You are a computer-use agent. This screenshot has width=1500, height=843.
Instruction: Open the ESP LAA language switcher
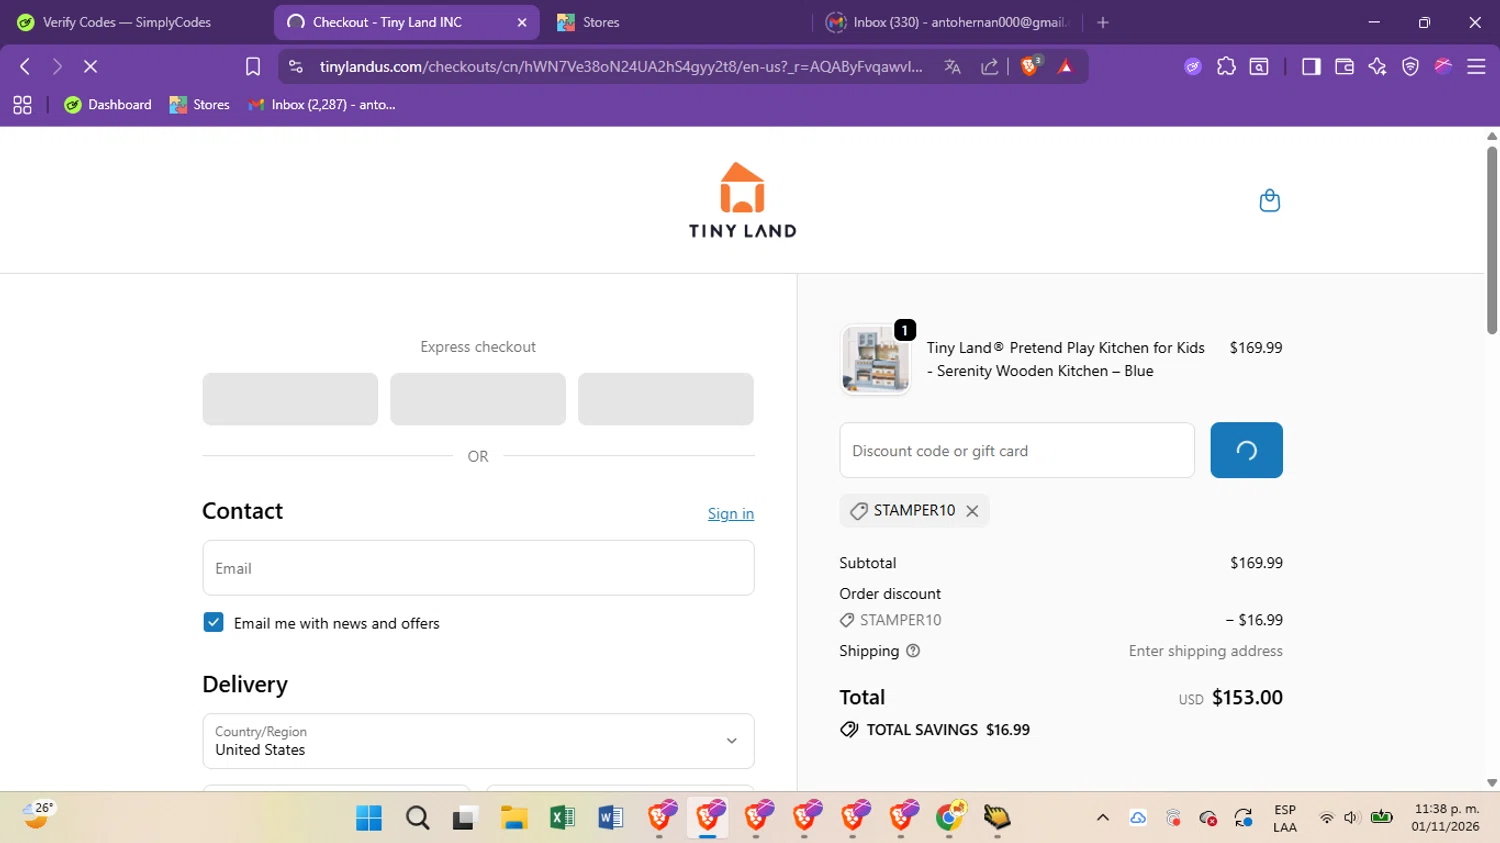coord(1285,818)
